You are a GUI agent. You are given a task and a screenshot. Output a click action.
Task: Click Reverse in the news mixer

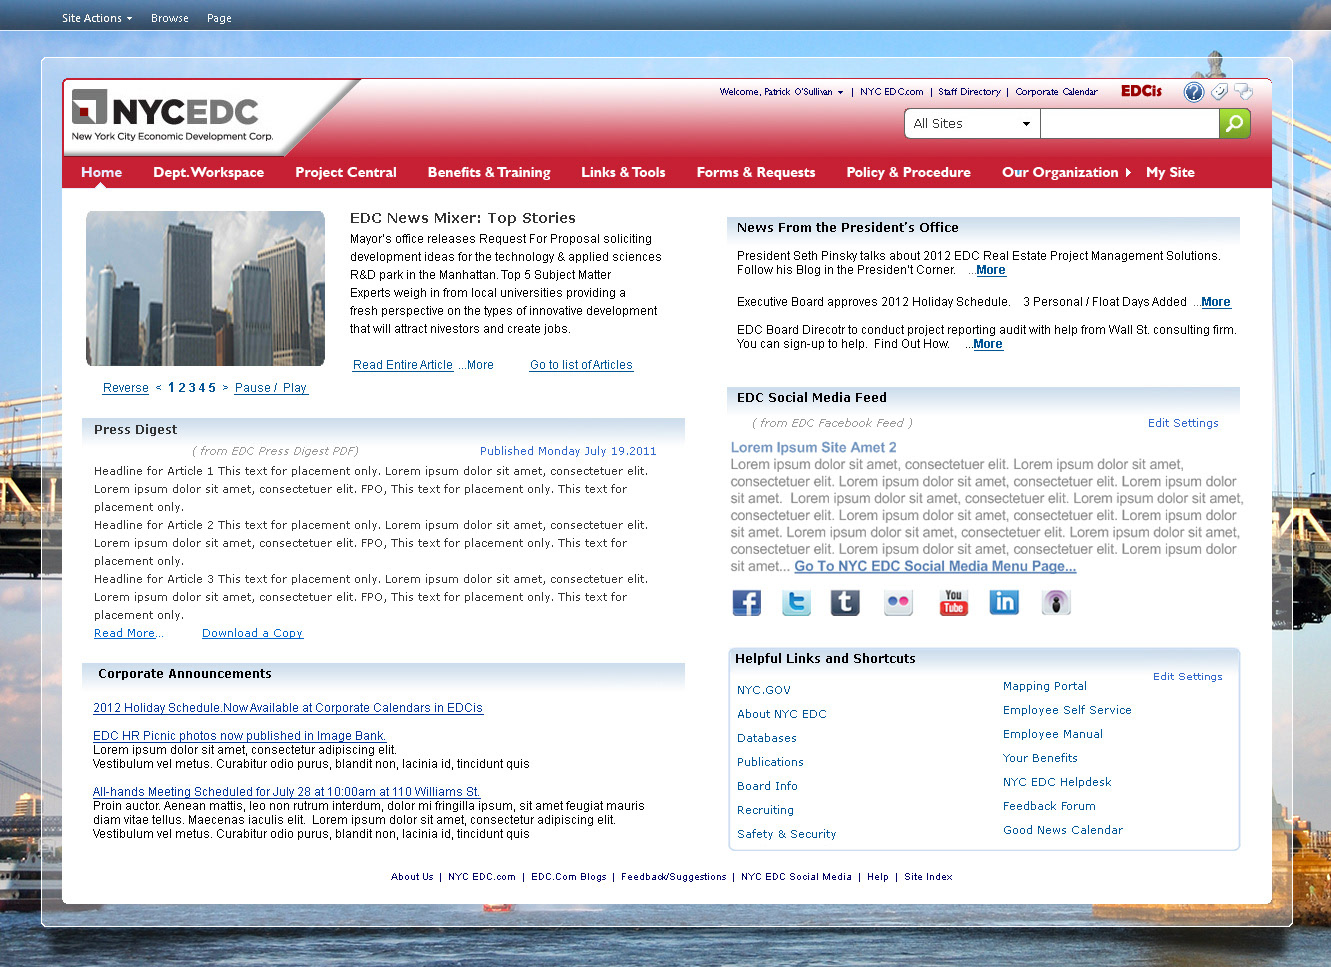[126, 388]
